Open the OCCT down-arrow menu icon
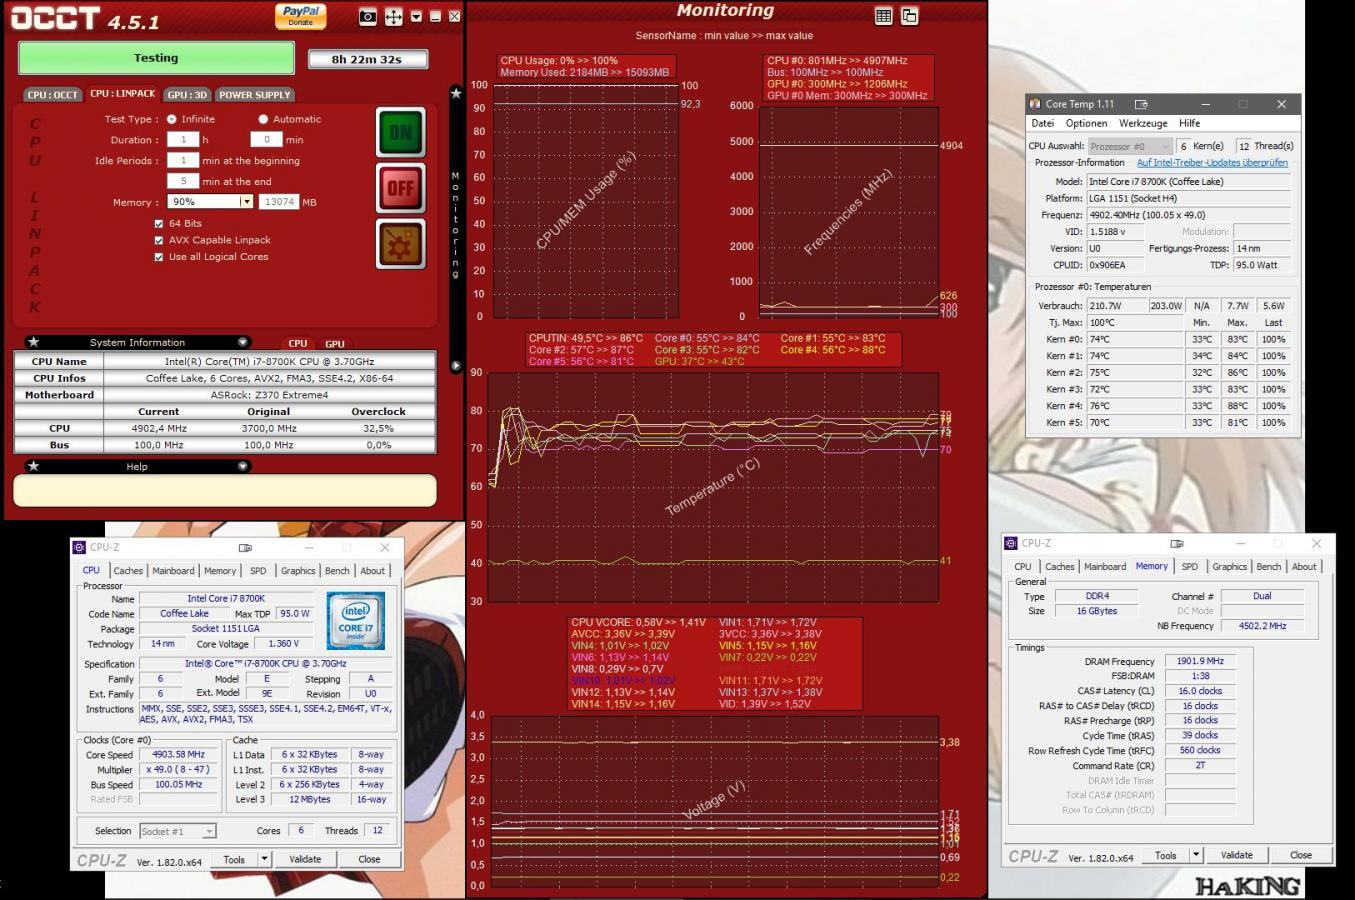This screenshot has width=1355, height=900. 416,16
